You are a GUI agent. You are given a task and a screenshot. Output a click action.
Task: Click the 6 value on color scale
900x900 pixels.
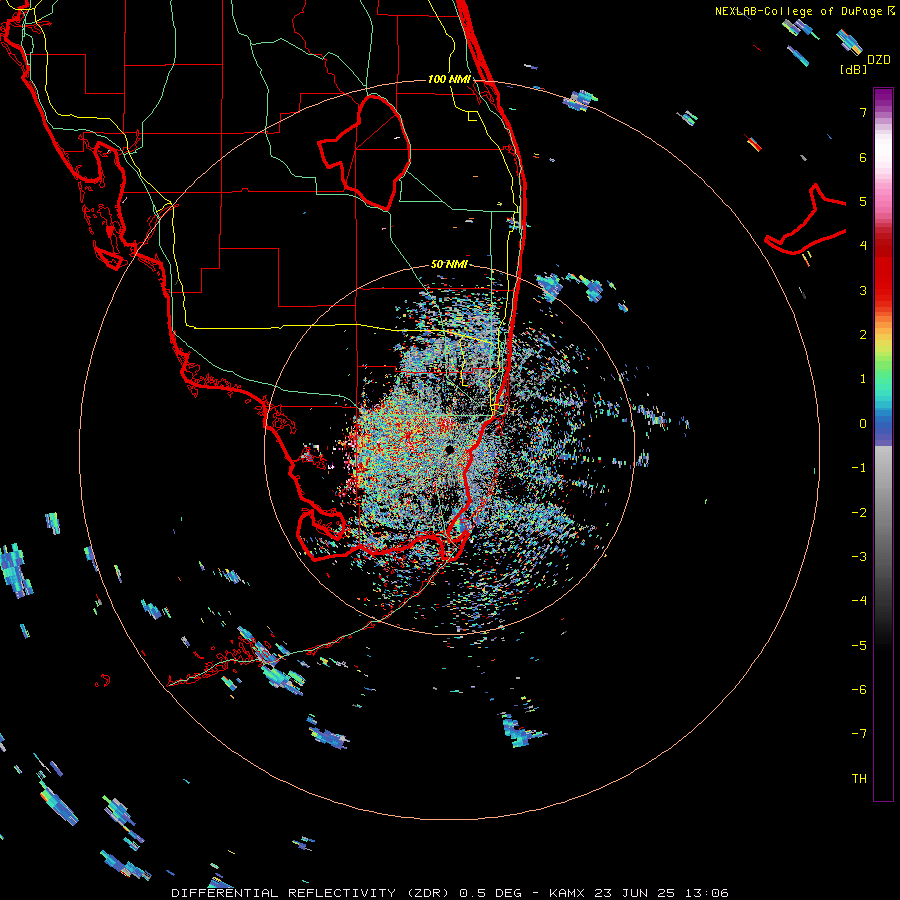[863, 157]
